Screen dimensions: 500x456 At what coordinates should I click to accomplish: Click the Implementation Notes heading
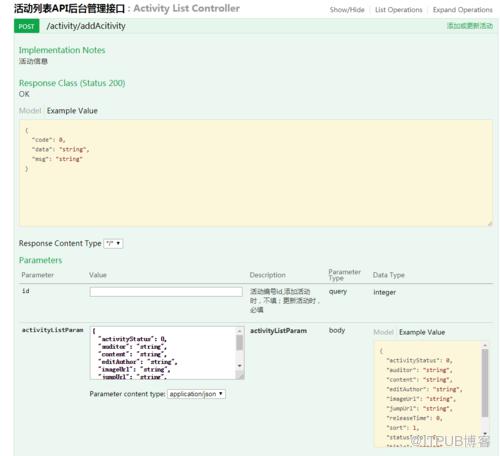[x=62, y=50]
